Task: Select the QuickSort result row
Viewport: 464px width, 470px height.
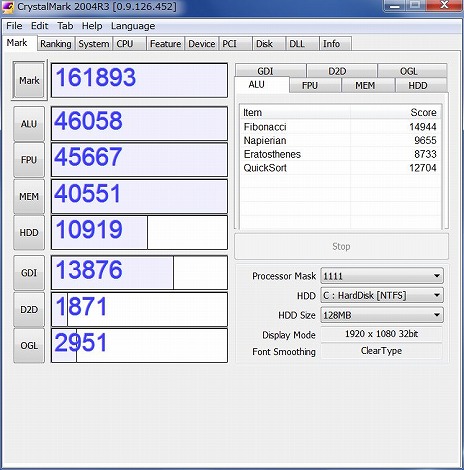Action: pyautogui.click(x=340, y=168)
